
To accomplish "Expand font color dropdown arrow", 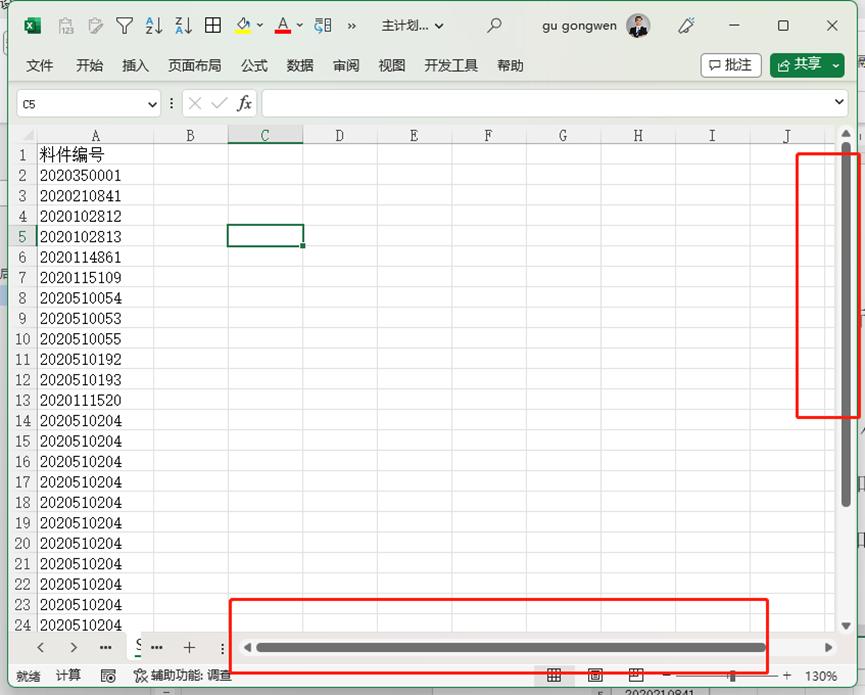I will pyautogui.click(x=300, y=26).
